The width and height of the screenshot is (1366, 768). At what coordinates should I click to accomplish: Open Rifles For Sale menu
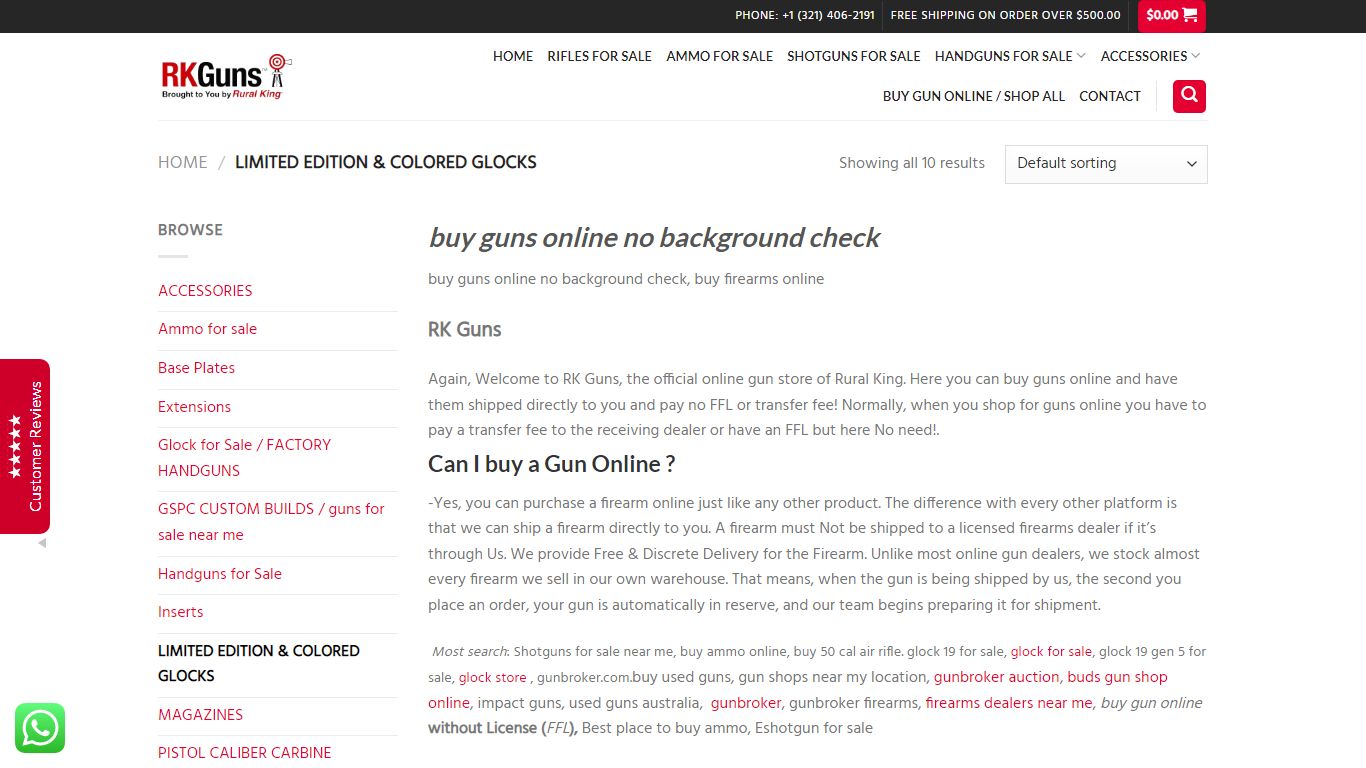(599, 56)
